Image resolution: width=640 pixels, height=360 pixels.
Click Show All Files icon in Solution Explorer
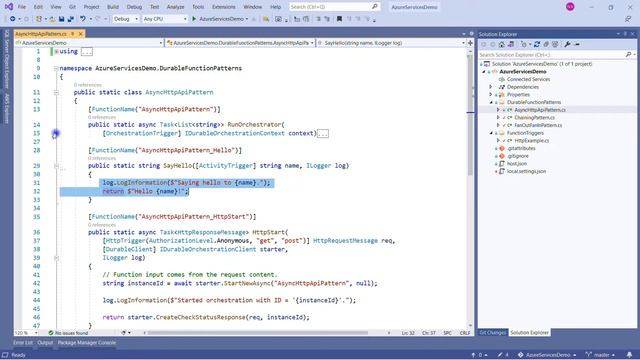pyautogui.click(x=555, y=44)
